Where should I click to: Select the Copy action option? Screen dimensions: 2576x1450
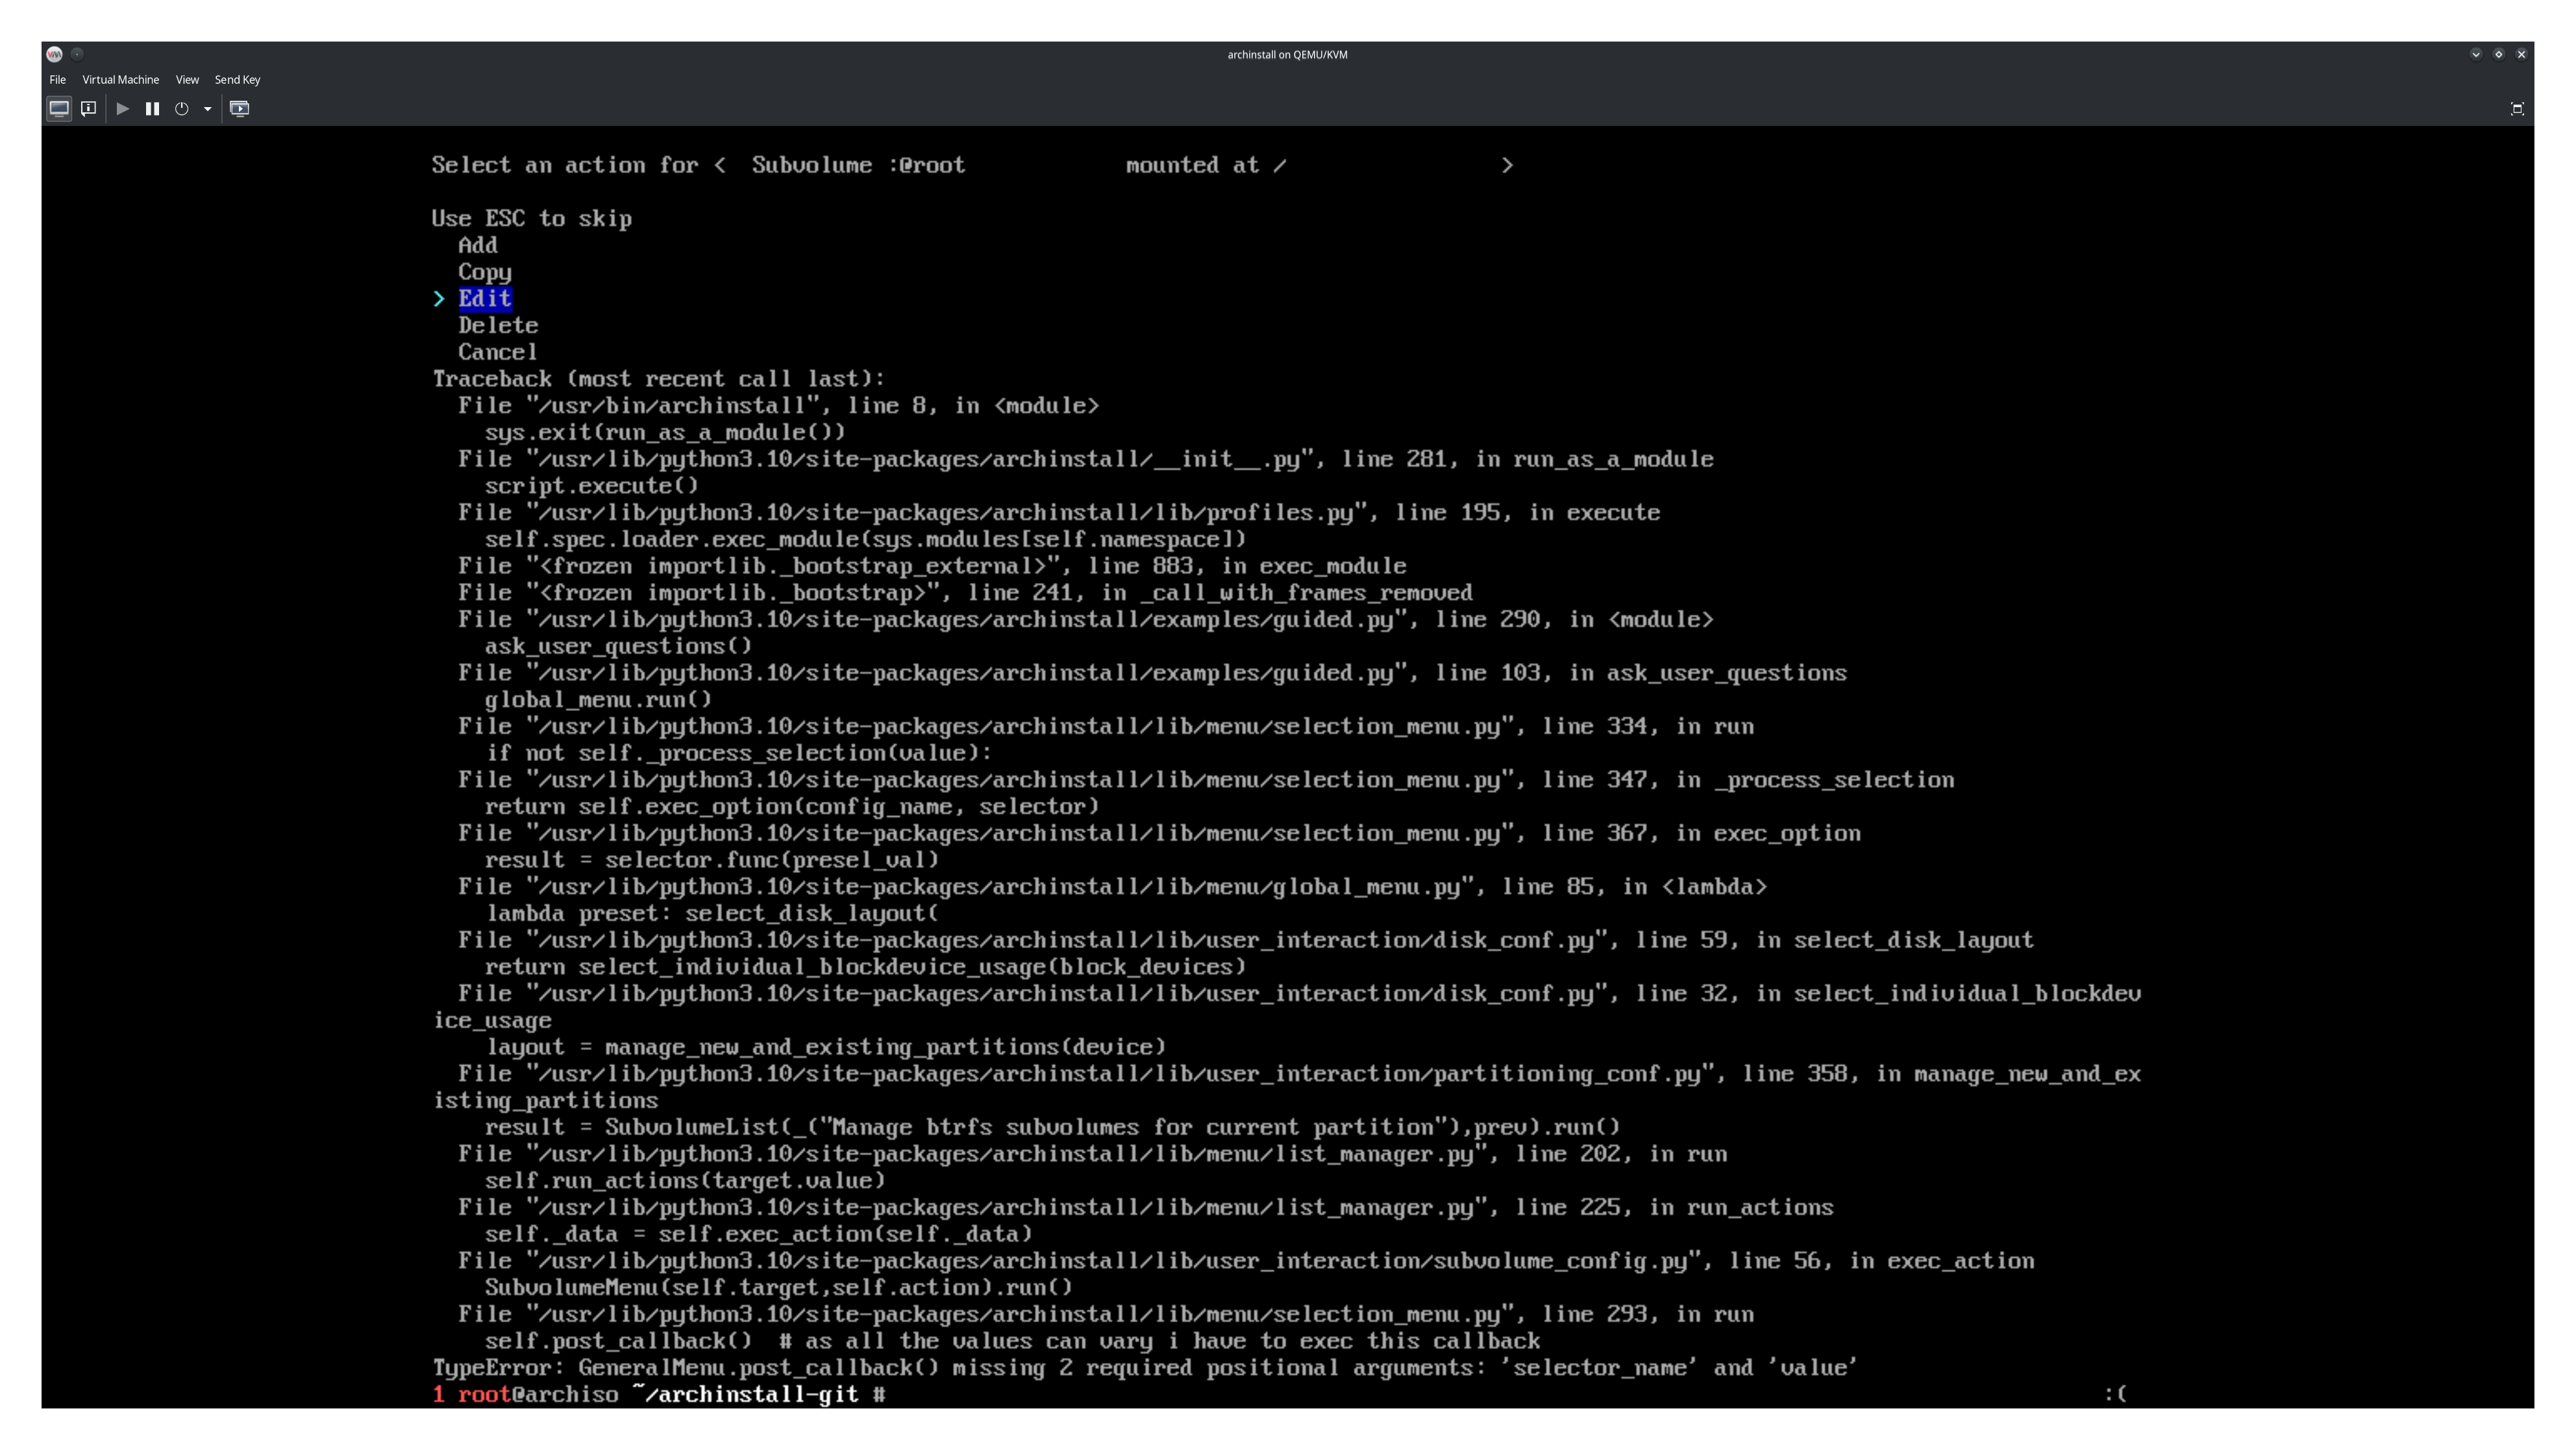[485, 271]
